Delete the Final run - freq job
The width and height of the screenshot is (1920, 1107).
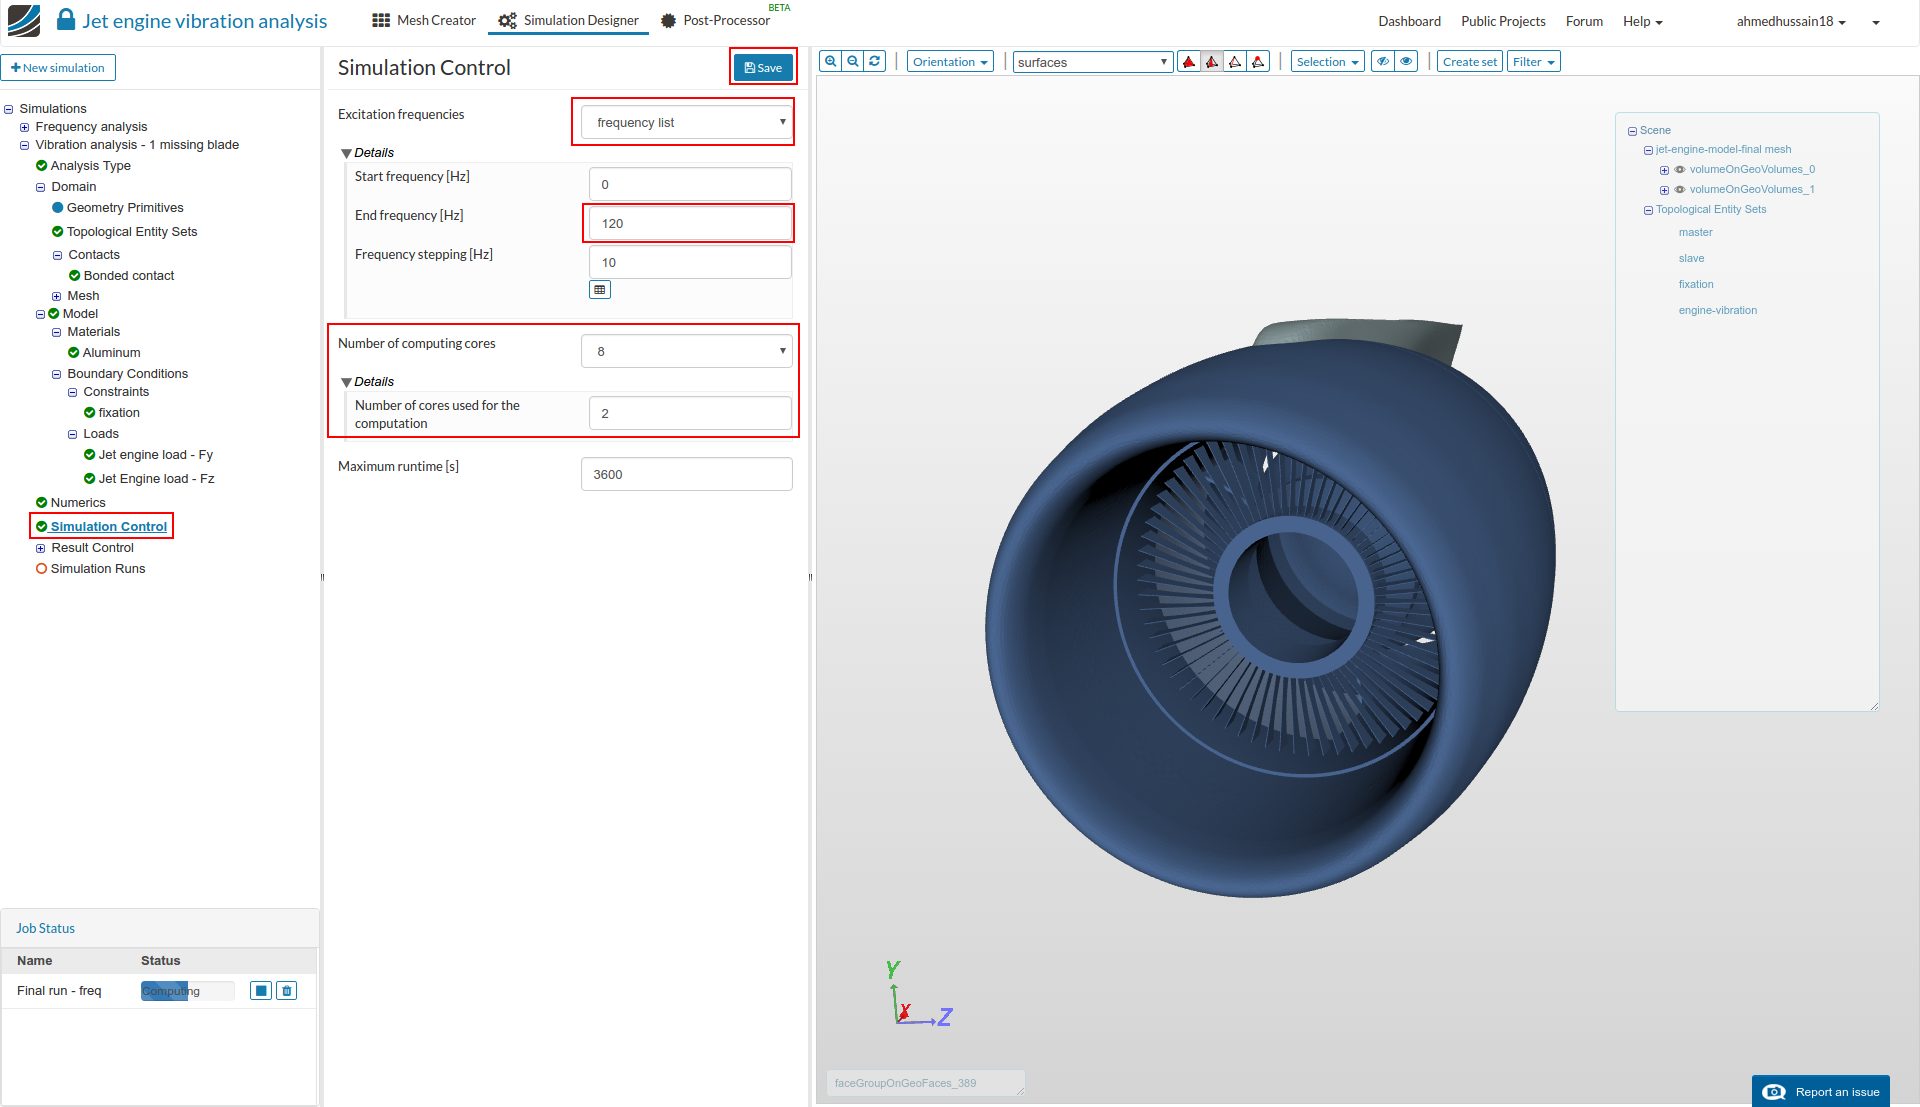pos(287,991)
